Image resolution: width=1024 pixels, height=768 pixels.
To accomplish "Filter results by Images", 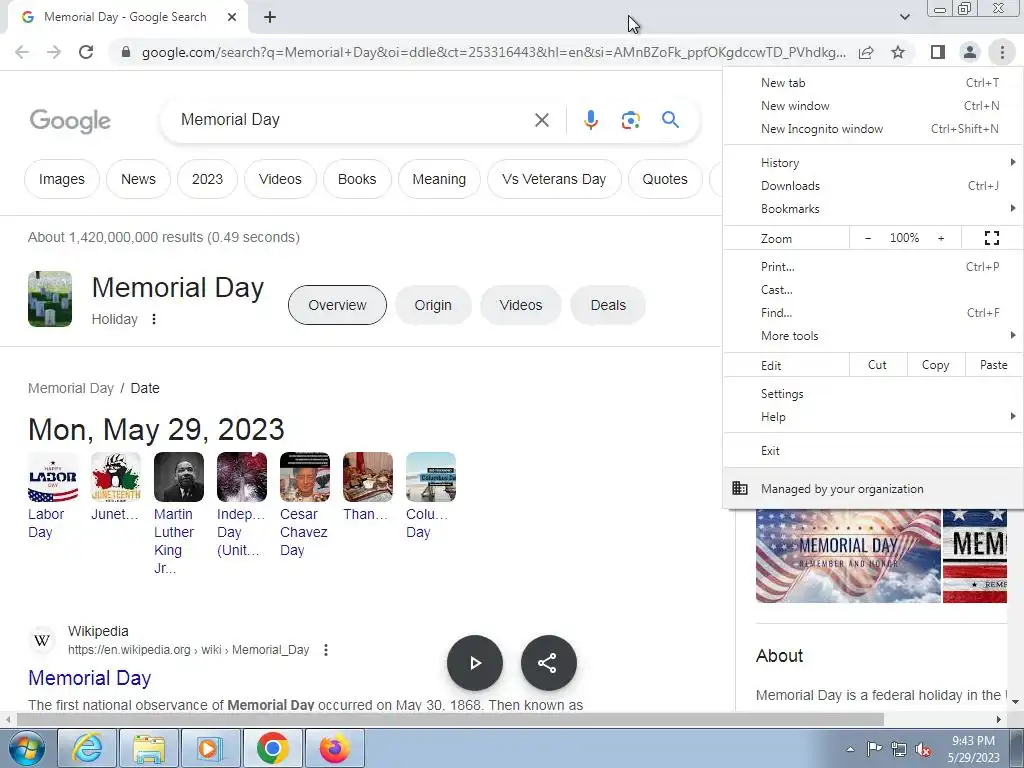I will (x=61, y=179).
